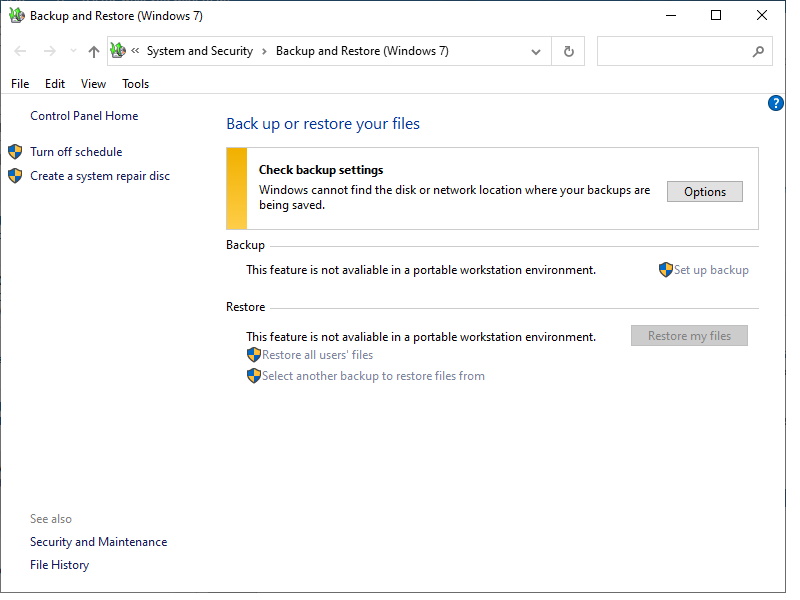Click Create a system repair disc
The image size is (800, 600).
point(100,177)
